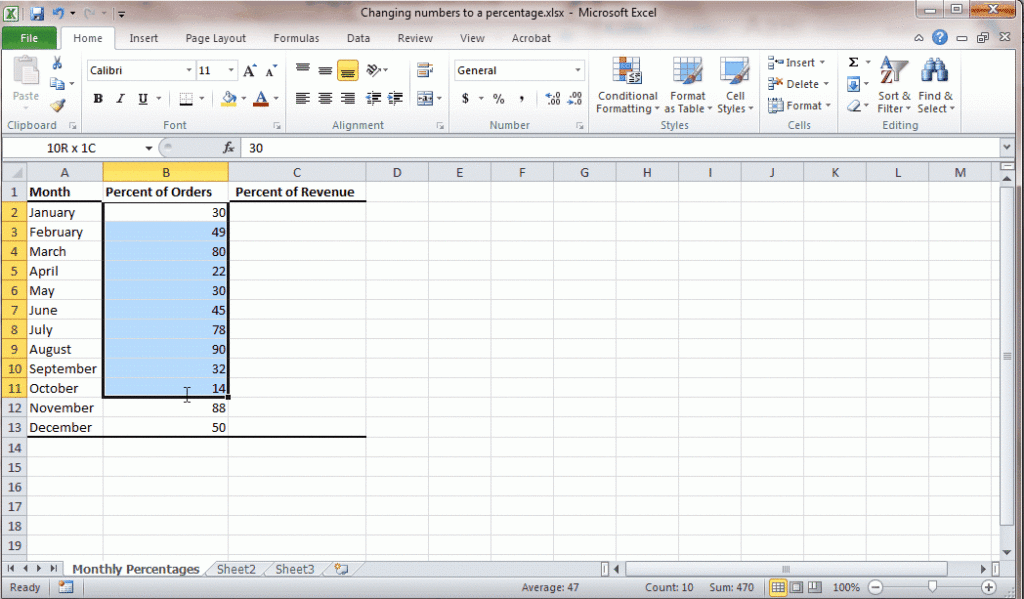Click Decrease Decimal icon
This screenshot has width=1024, height=599.
[575, 99]
